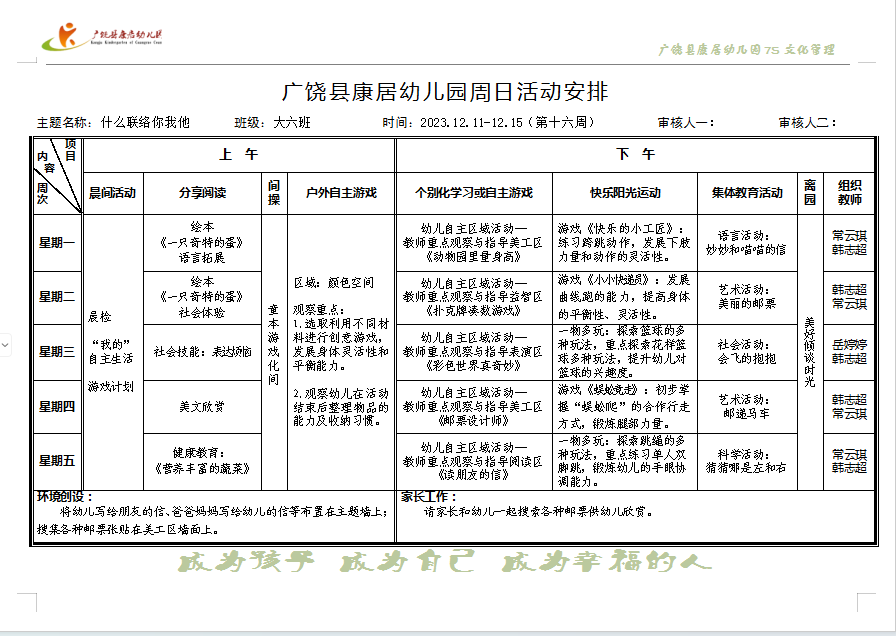The height and width of the screenshot is (636, 896).
Task: Click the 快乐阳光运动 column header
Action: [x=625, y=193]
